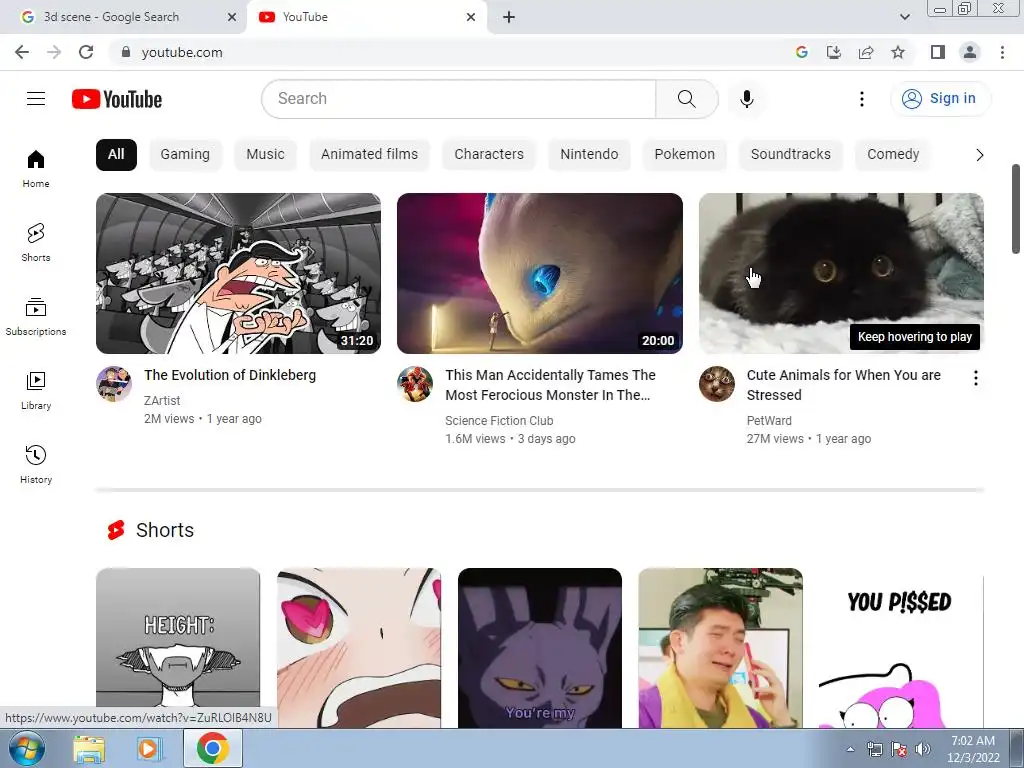Open the HEIGHT short thumbnail
The height and width of the screenshot is (768, 1024).
click(x=178, y=648)
